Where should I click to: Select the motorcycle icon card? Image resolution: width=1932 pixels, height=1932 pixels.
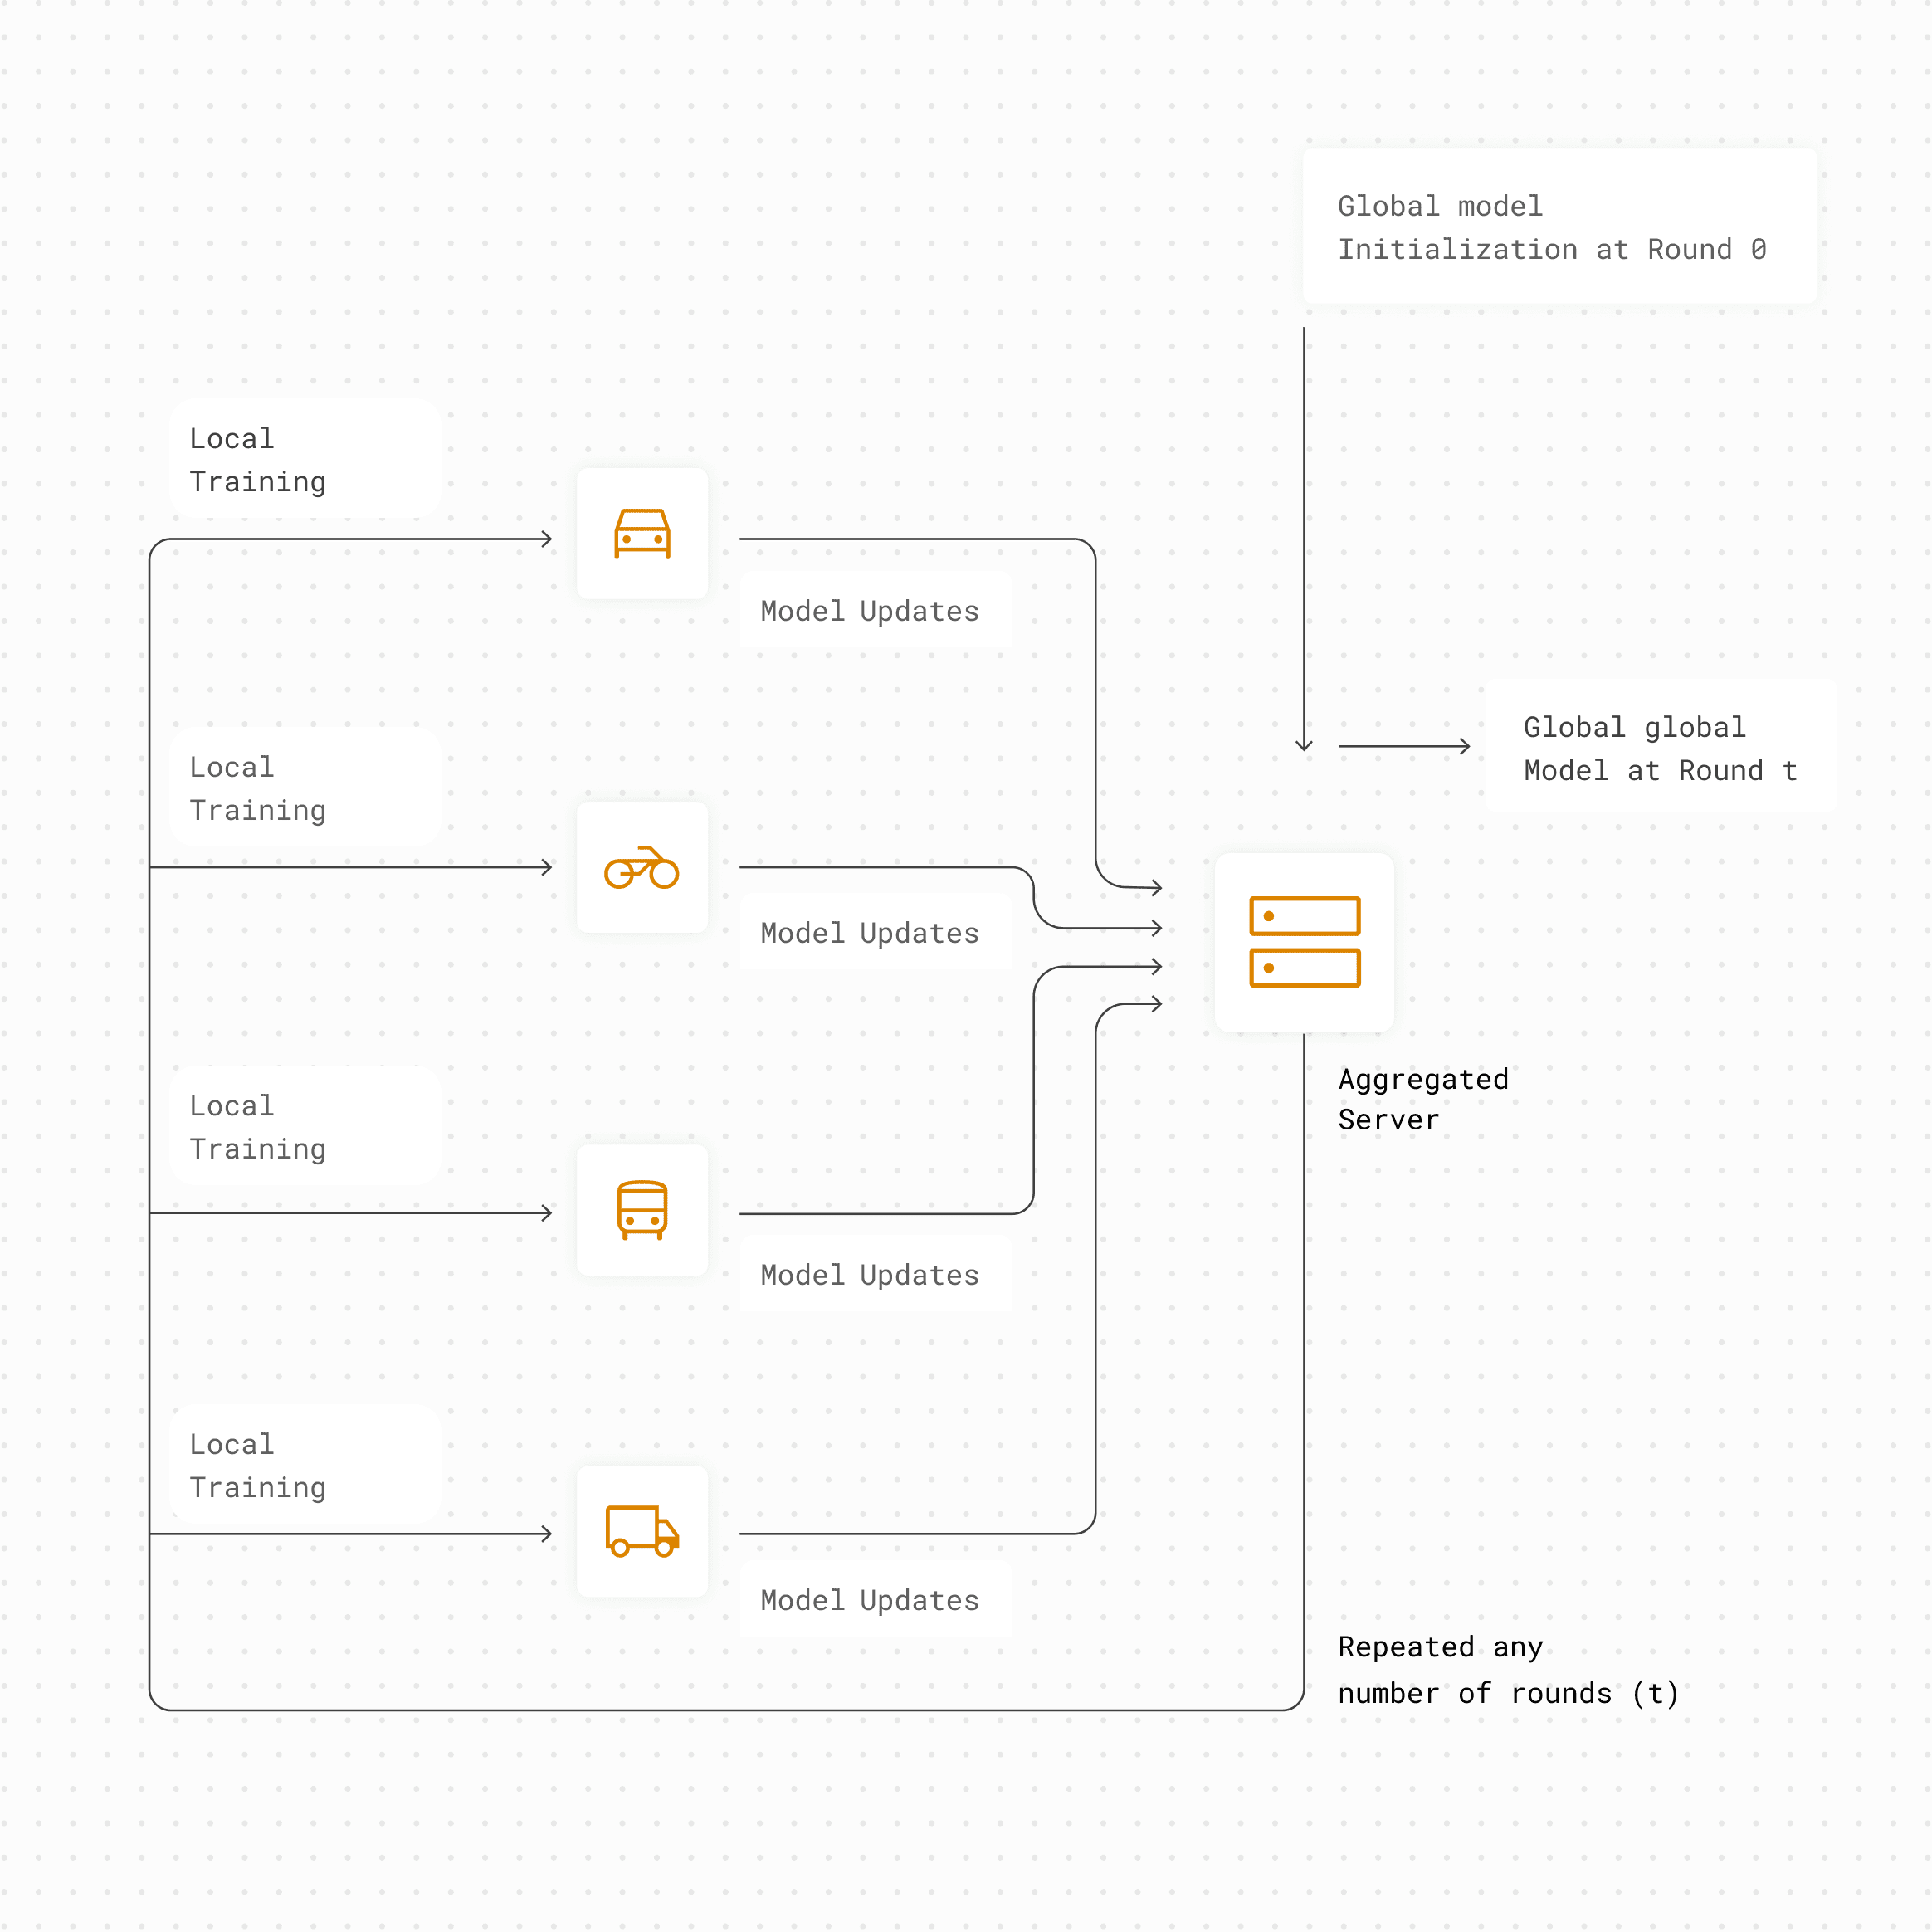point(642,867)
